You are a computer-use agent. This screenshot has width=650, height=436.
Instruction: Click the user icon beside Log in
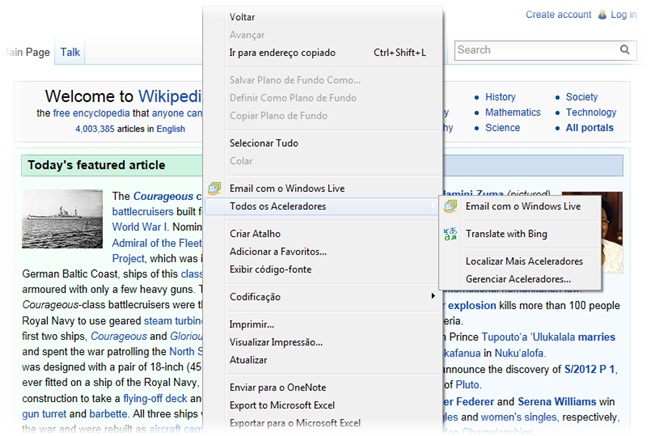pyautogui.click(x=602, y=15)
